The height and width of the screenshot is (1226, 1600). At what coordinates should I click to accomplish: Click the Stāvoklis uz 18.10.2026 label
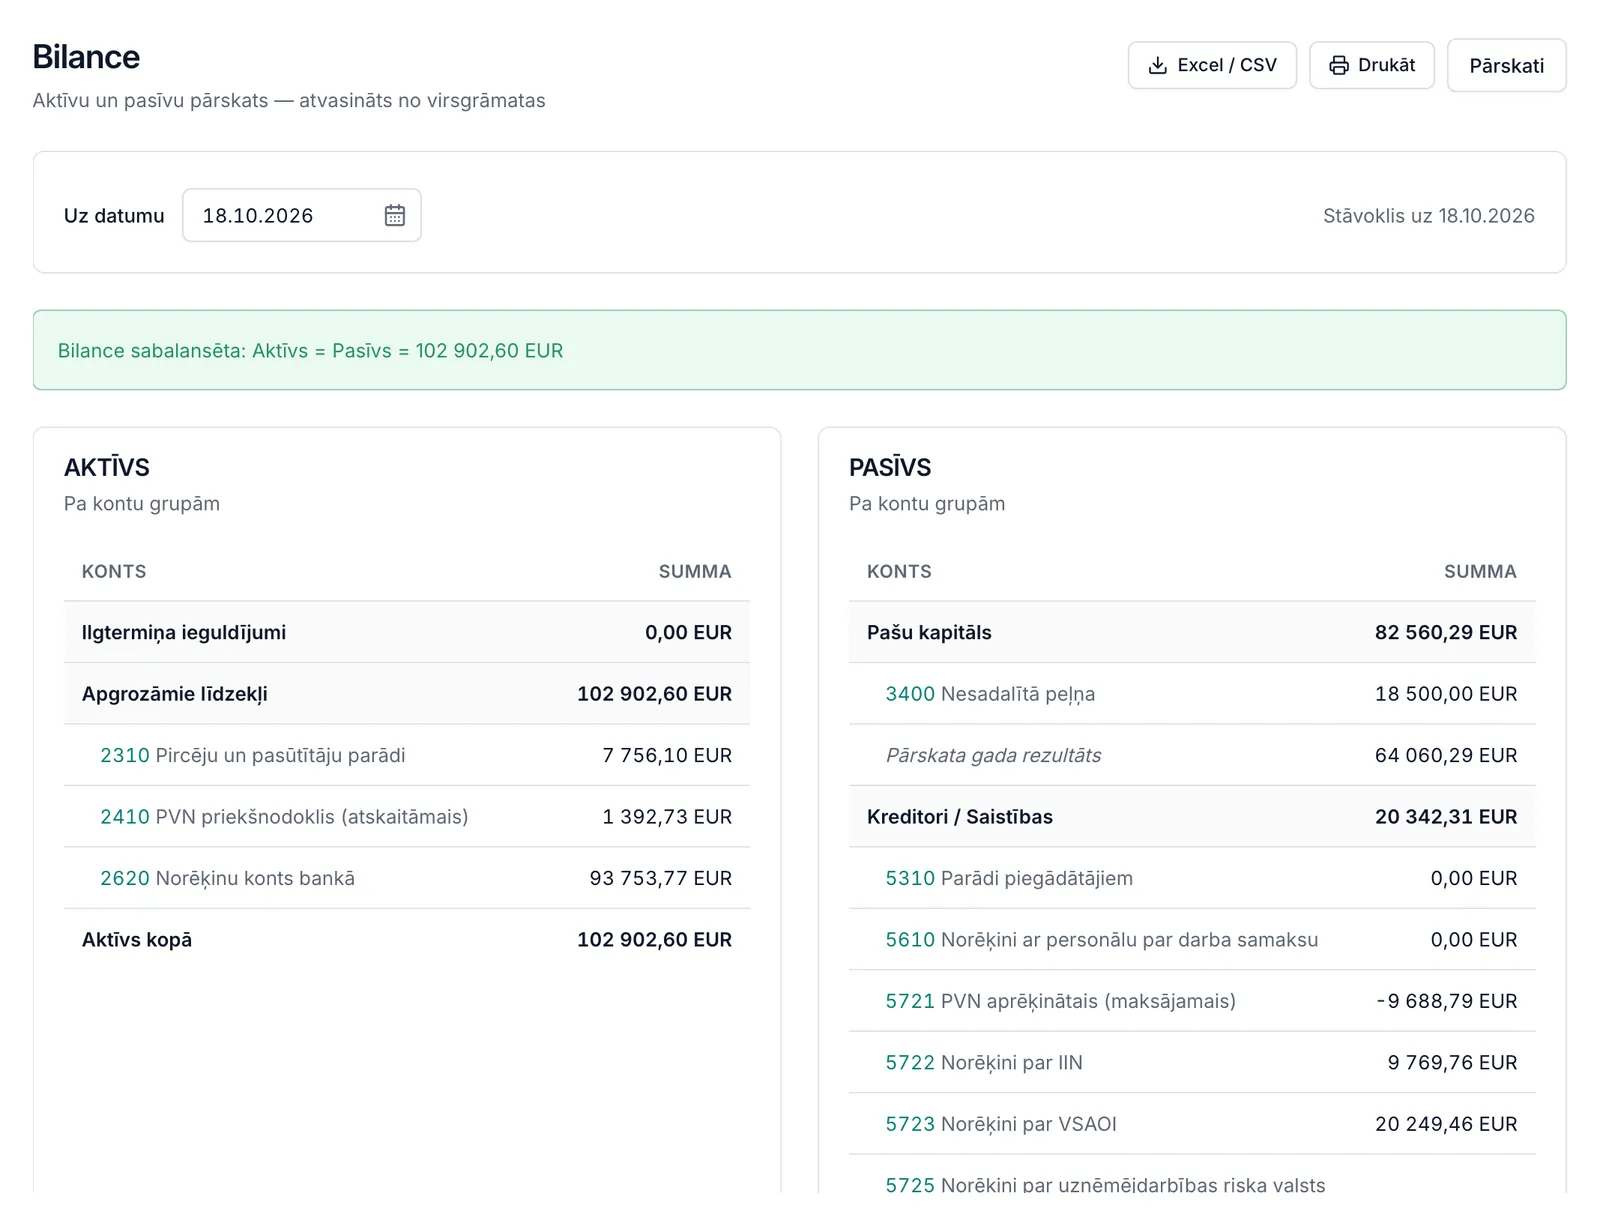coord(1429,216)
